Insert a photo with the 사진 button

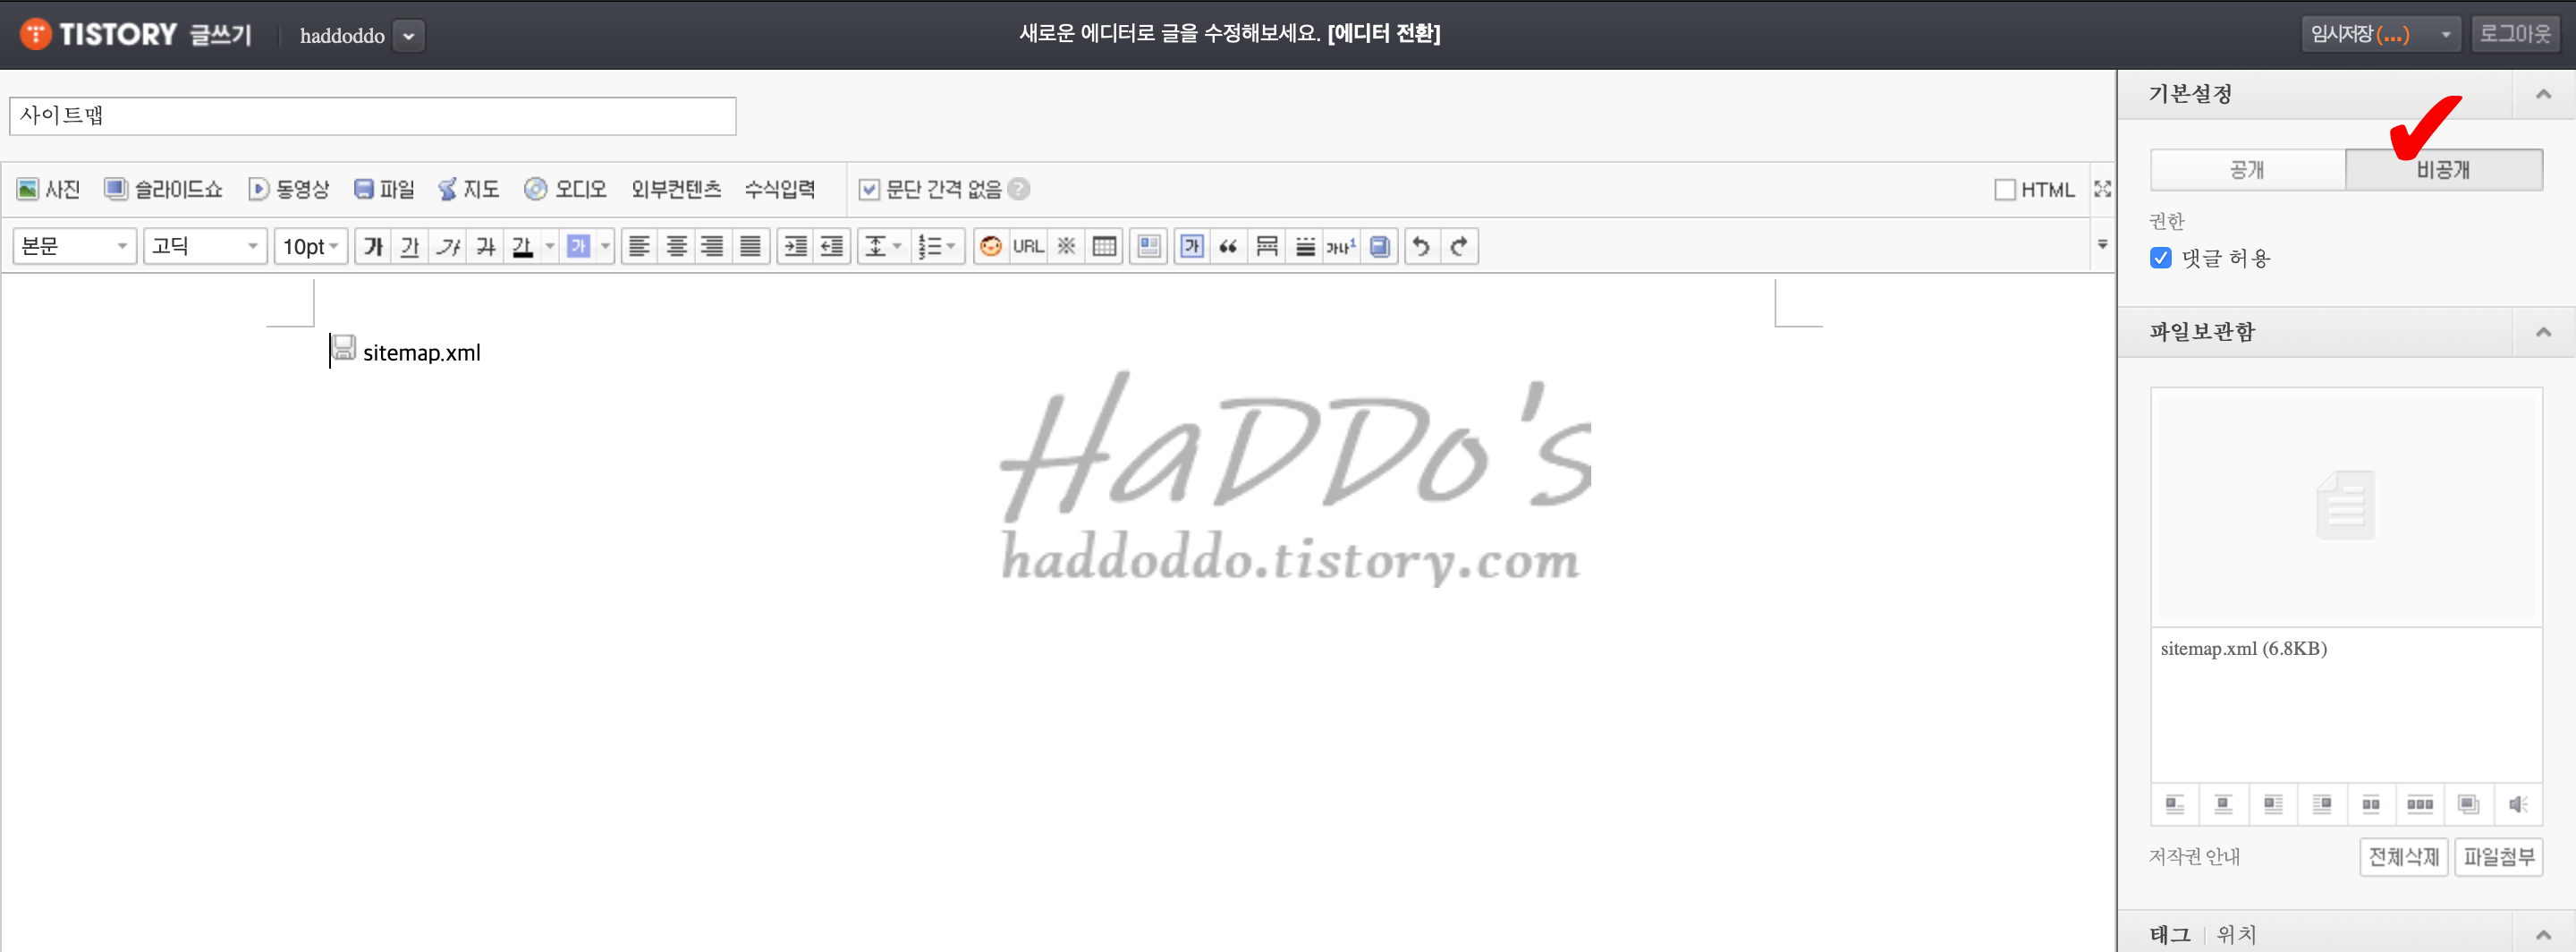pos(48,189)
